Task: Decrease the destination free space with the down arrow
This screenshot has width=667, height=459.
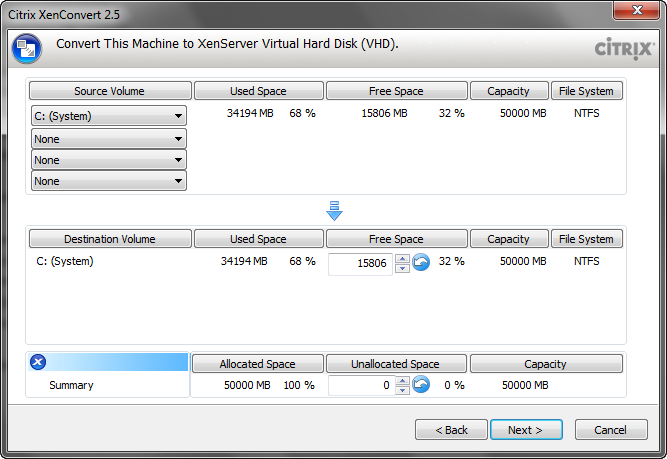Action: [402, 268]
